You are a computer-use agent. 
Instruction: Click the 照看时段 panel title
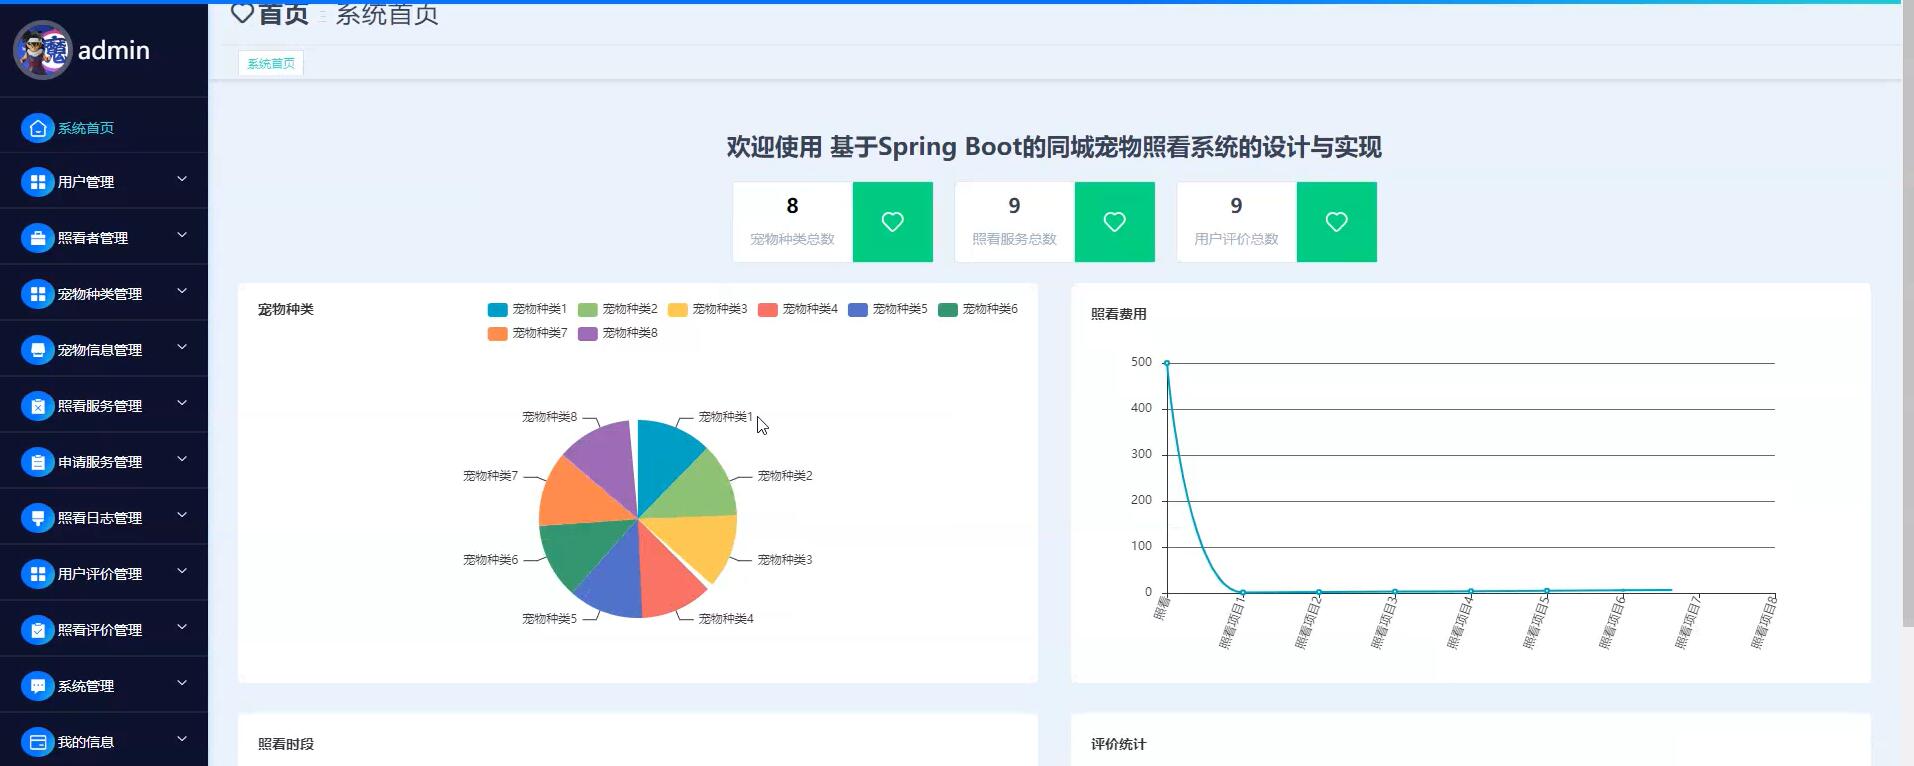point(285,744)
